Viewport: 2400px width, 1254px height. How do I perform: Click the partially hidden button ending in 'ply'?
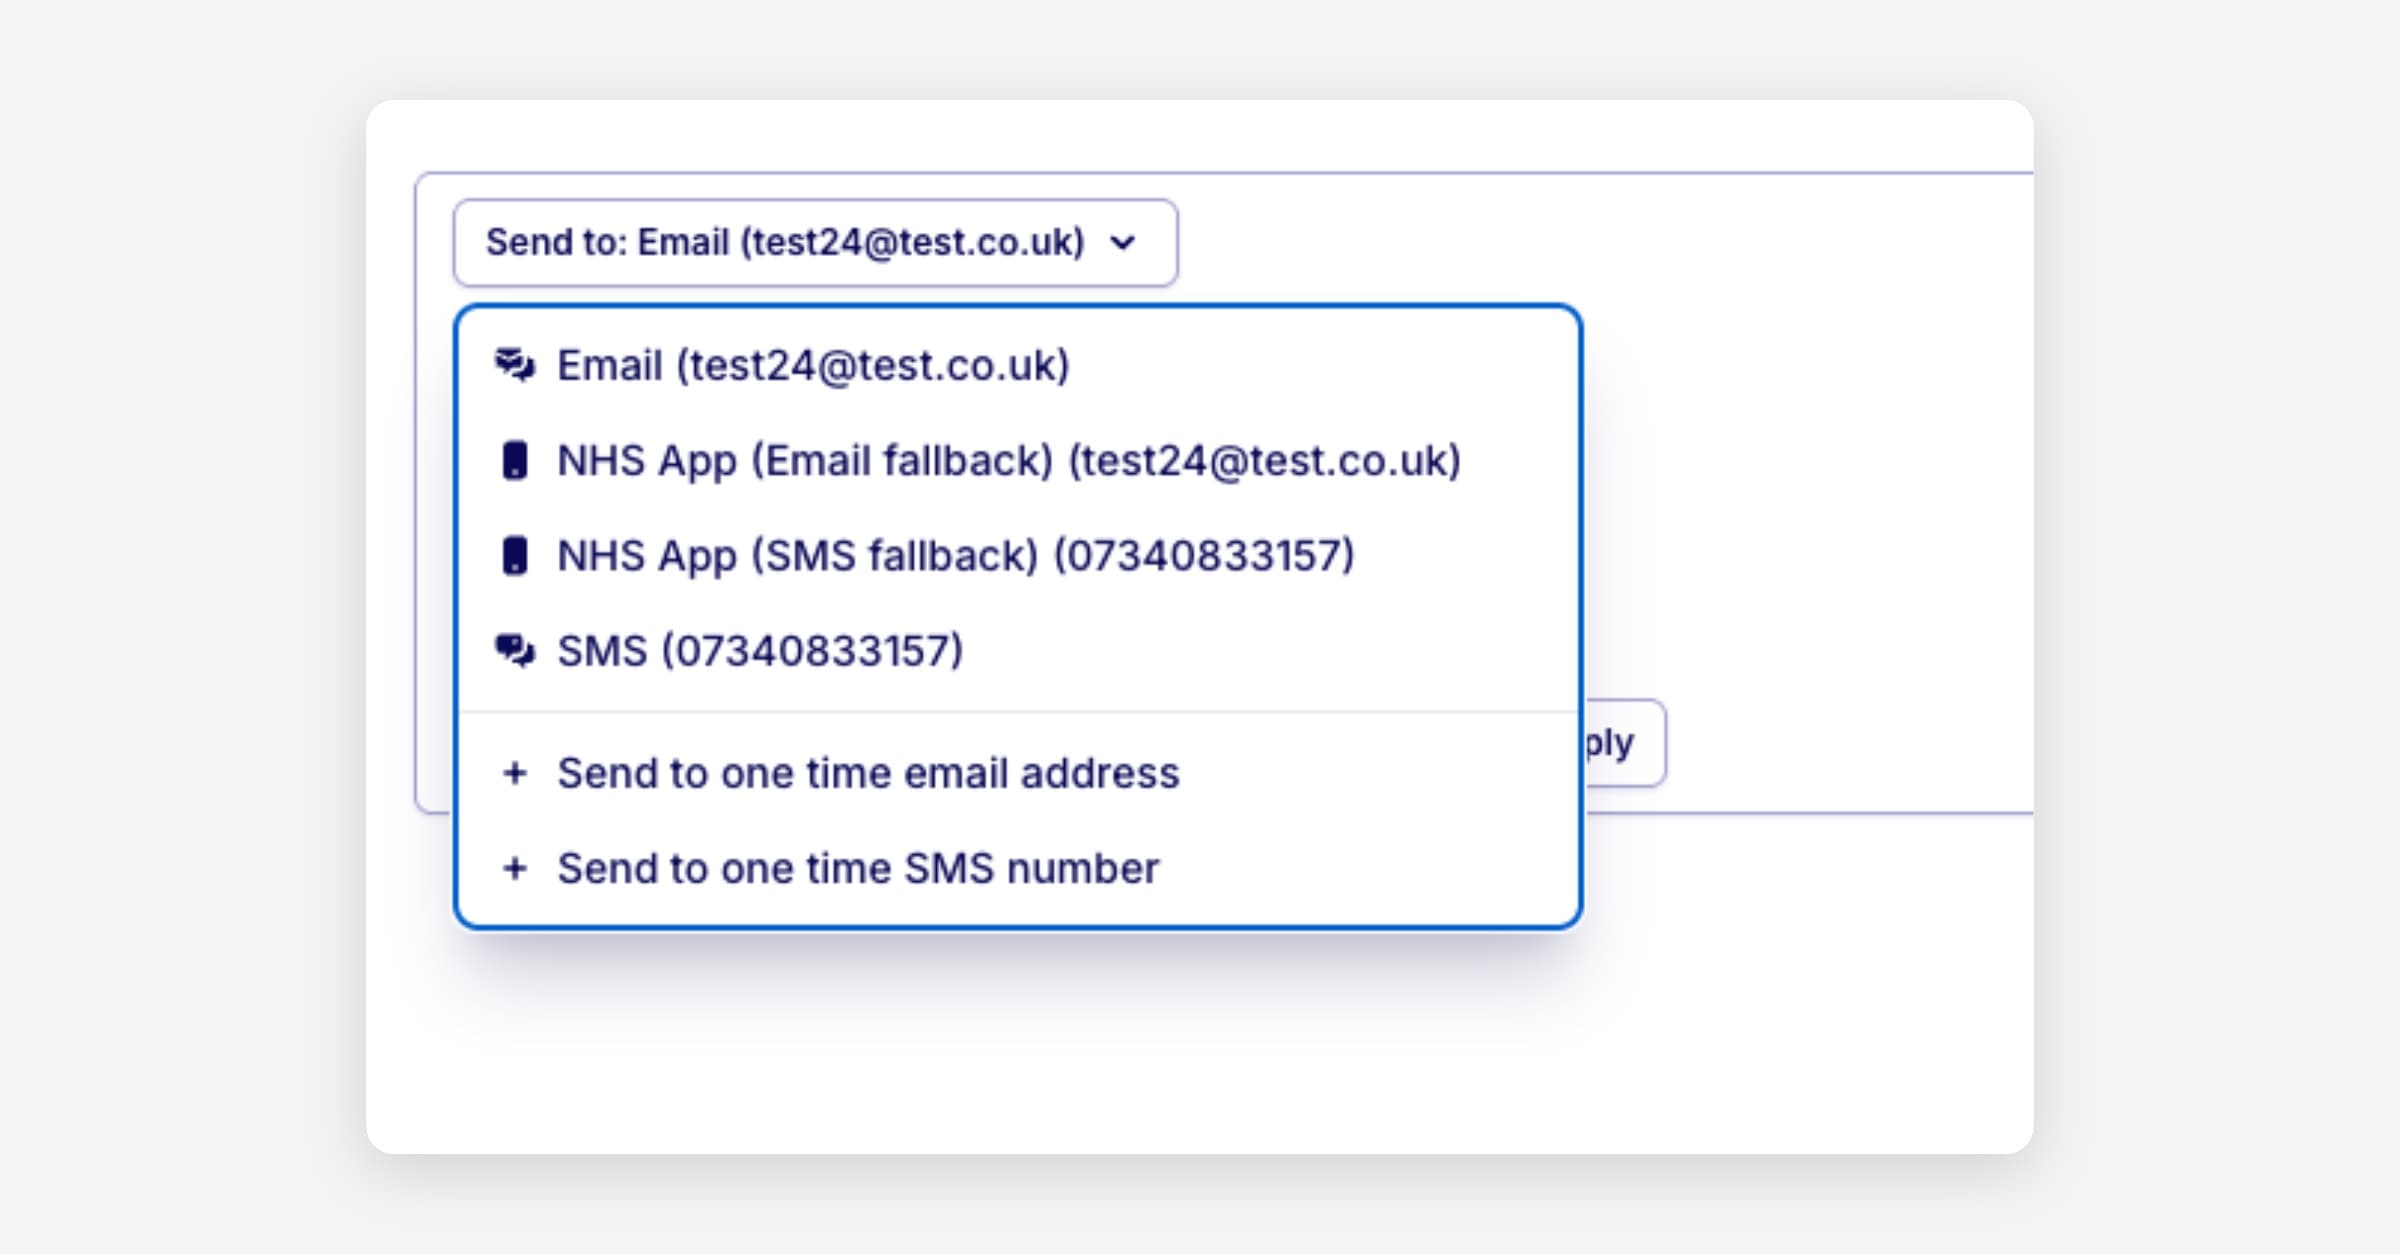pyautogui.click(x=1622, y=743)
